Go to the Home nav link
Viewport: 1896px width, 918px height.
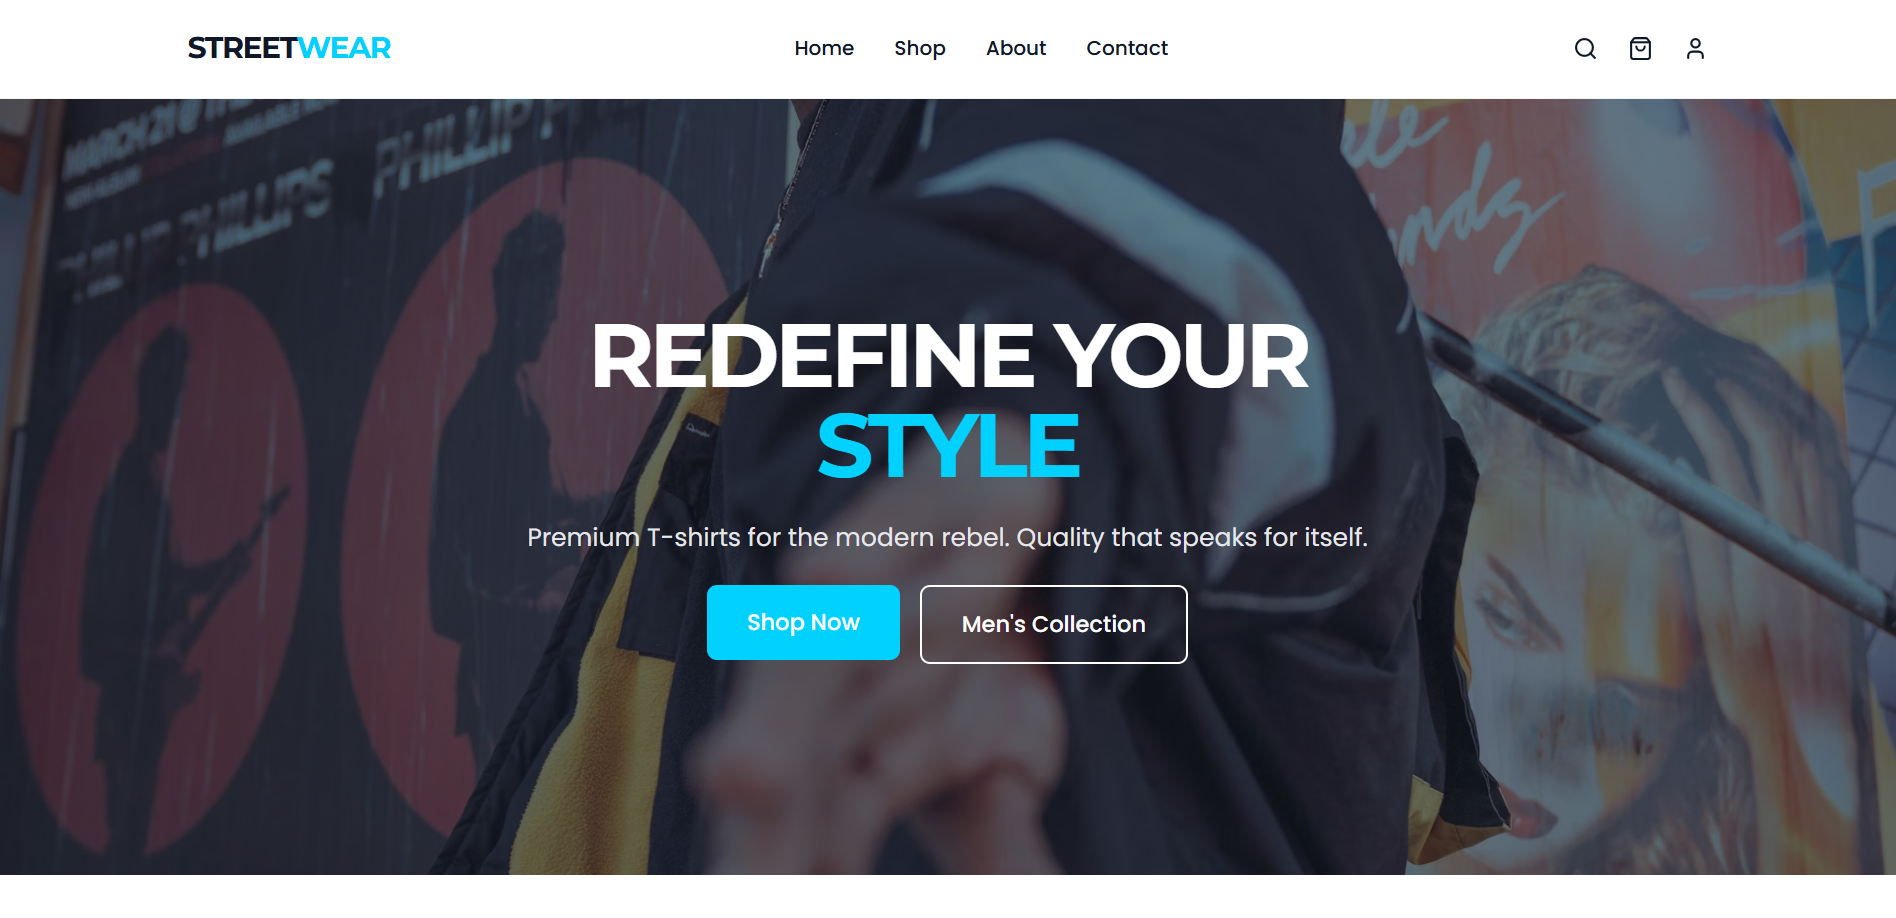[x=824, y=48]
